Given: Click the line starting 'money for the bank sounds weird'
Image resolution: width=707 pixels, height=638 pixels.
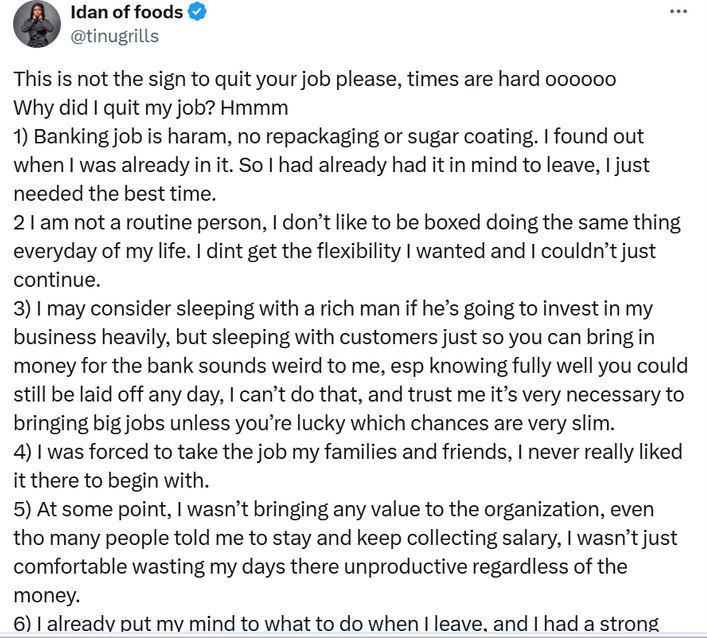Looking at the screenshot, I should pyautogui.click(x=350, y=366).
